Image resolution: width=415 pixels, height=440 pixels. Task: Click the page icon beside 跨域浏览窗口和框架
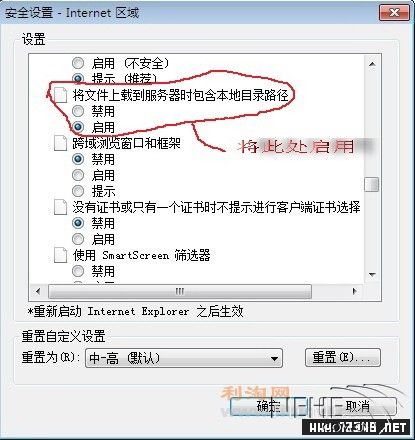tap(61, 143)
